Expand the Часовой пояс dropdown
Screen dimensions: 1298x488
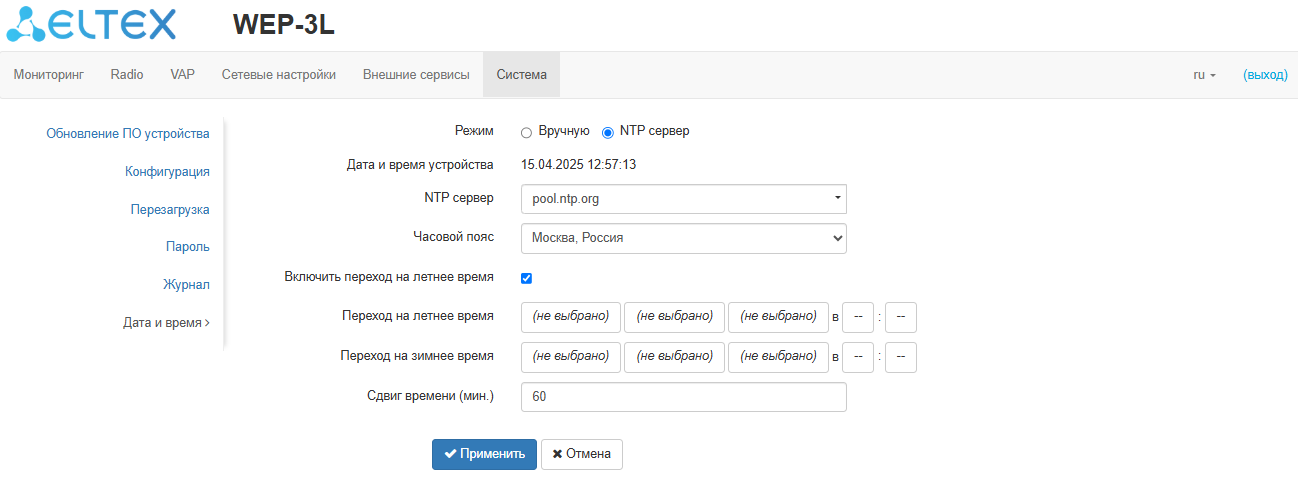click(x=683, y=239)
